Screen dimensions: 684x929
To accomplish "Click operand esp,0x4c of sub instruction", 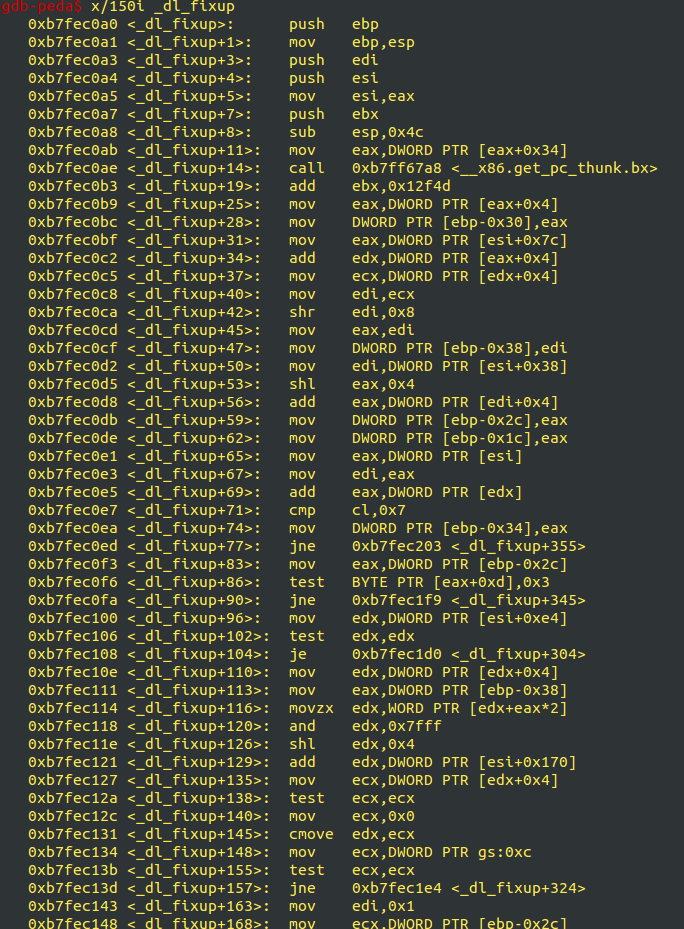I will 388,132.
